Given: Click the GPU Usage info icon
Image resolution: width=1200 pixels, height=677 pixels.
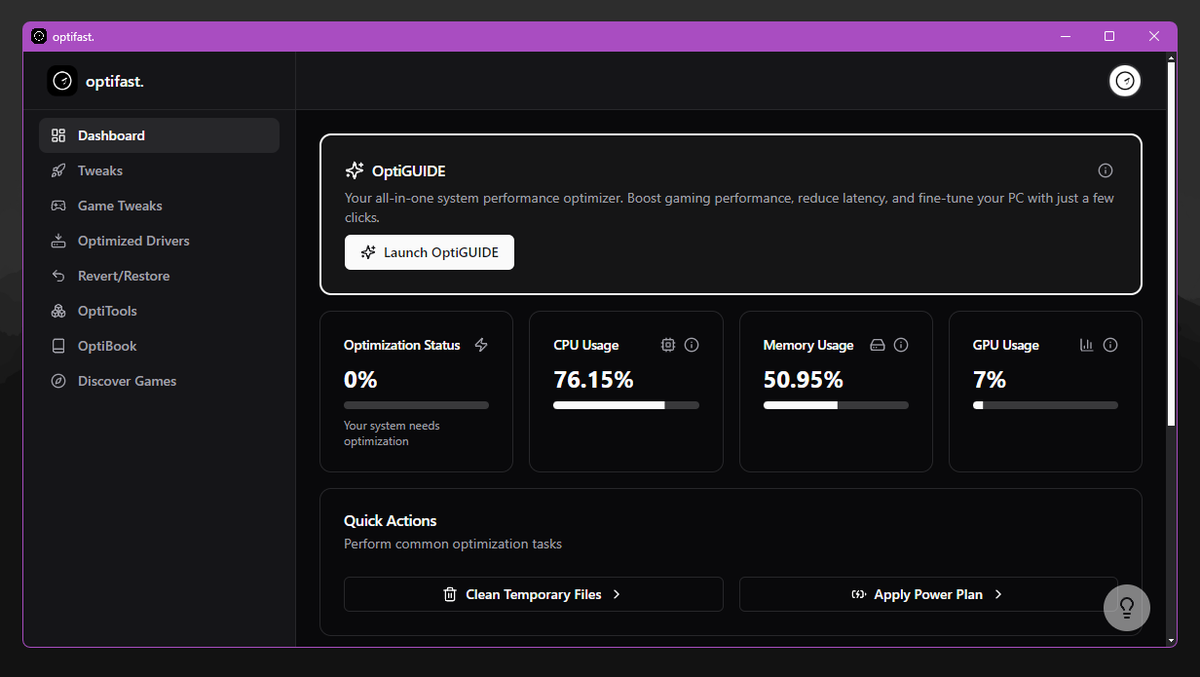Looking at the screenshot, I should (x=1110, y=345).
